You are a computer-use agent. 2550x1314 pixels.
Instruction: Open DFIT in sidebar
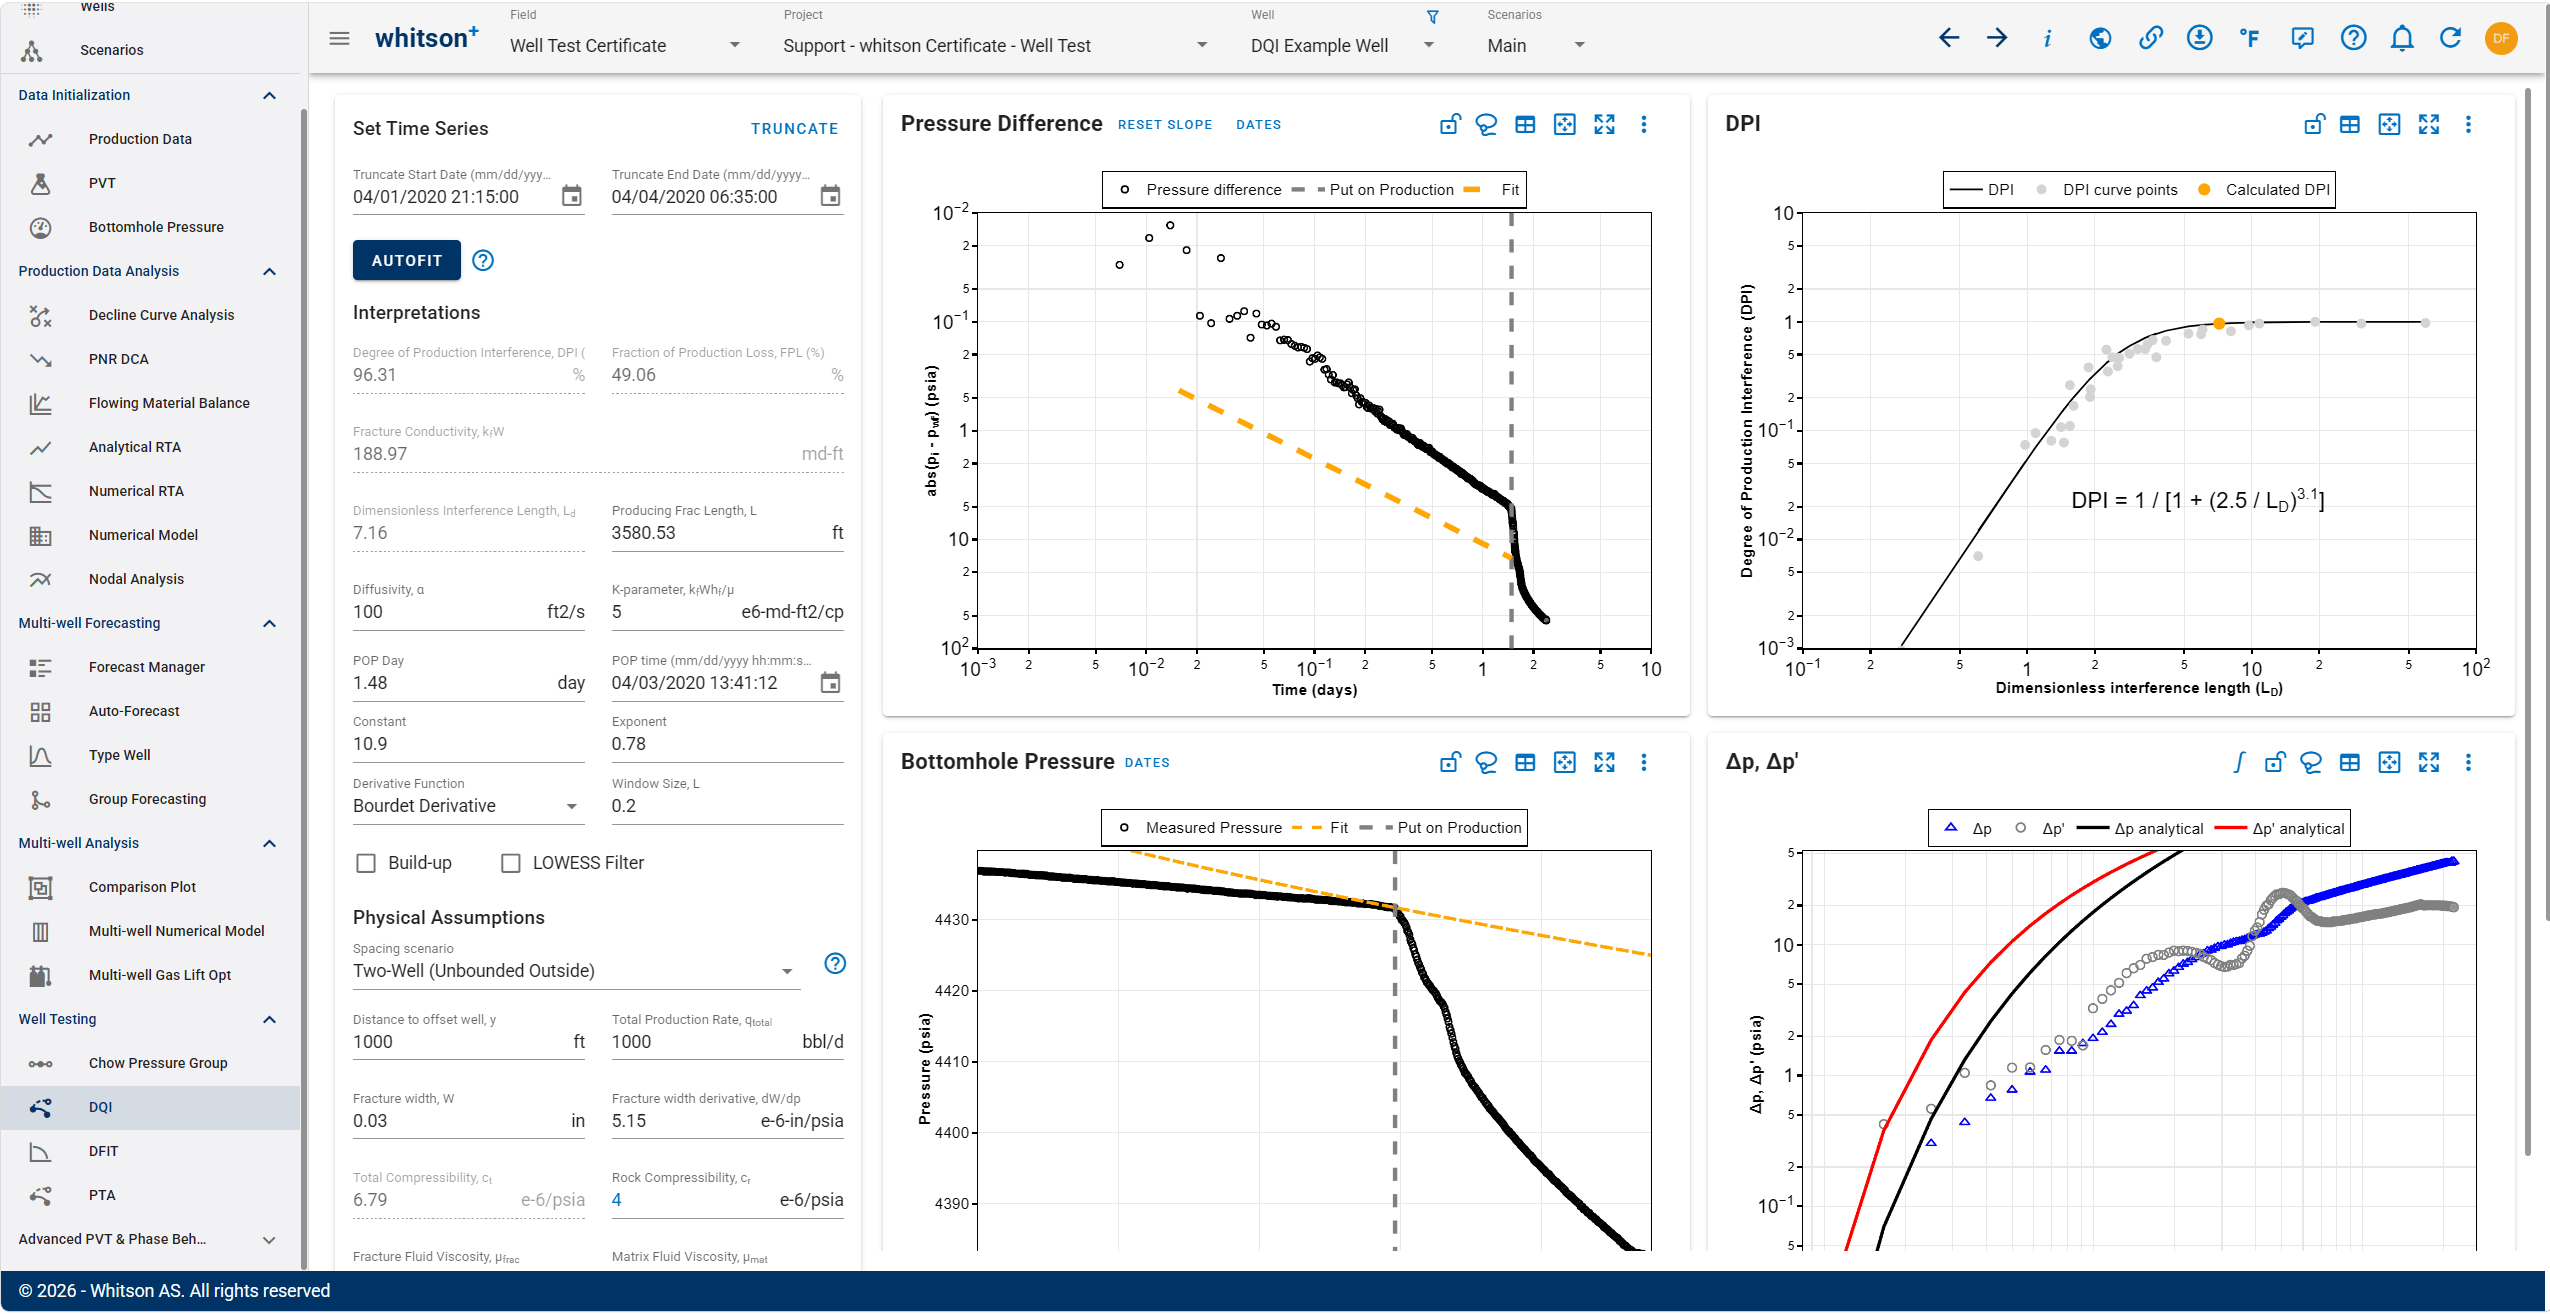pos(150,1152)
